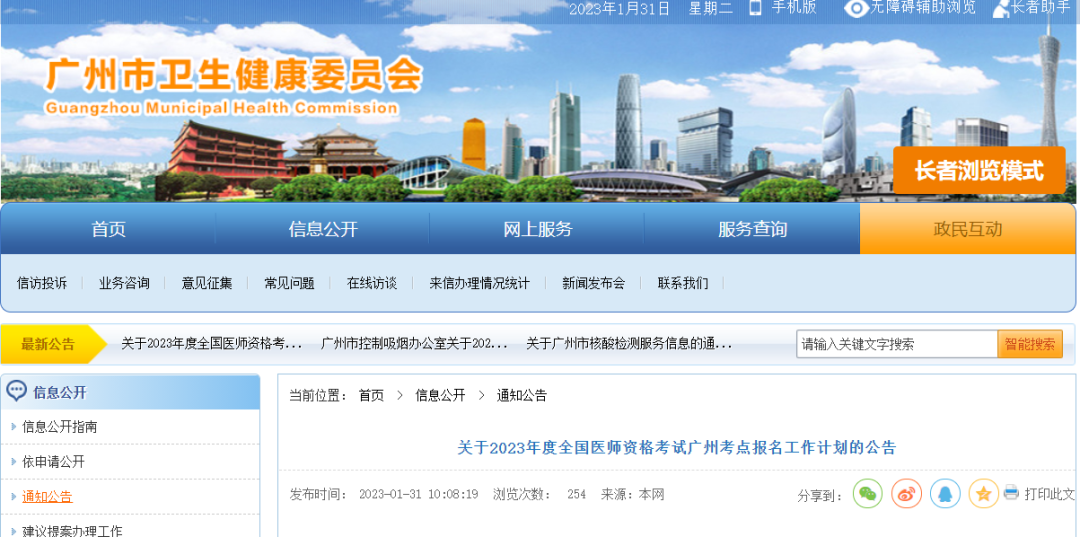Share article via WeChat icon
1080x537 pixels.
point(868,494)
